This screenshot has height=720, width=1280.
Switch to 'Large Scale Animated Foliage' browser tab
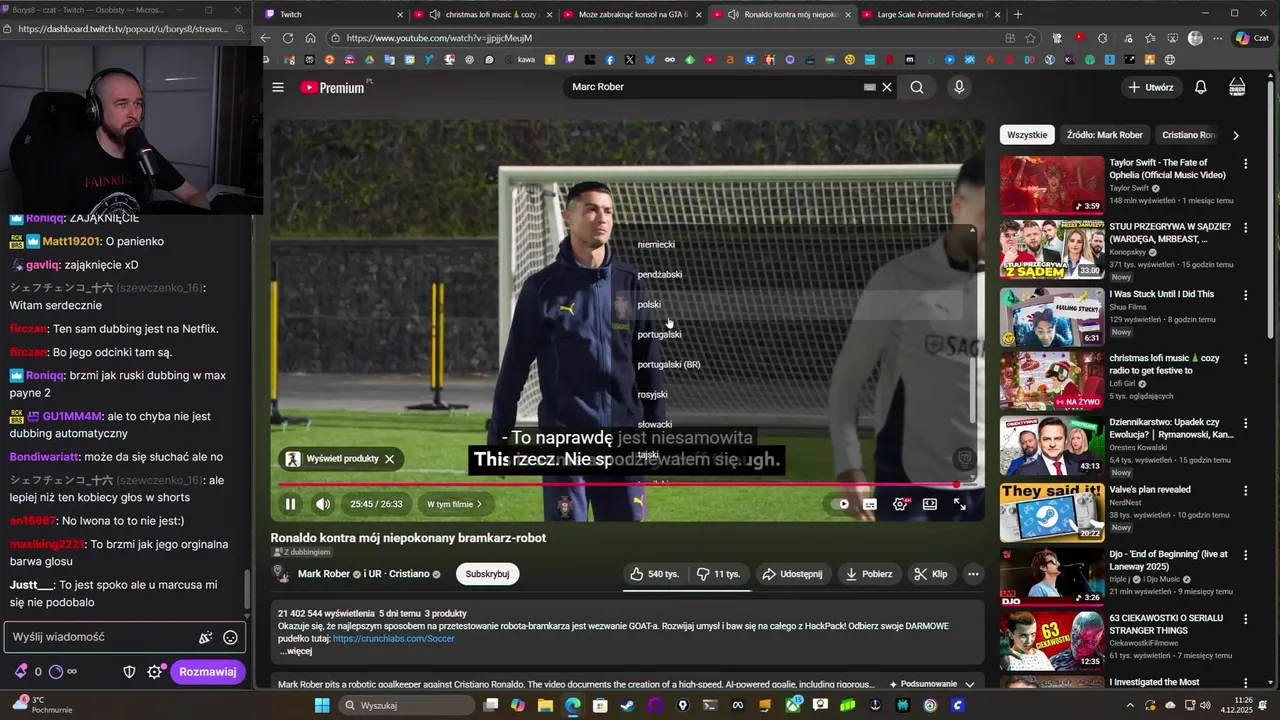[x=929, y=14]
